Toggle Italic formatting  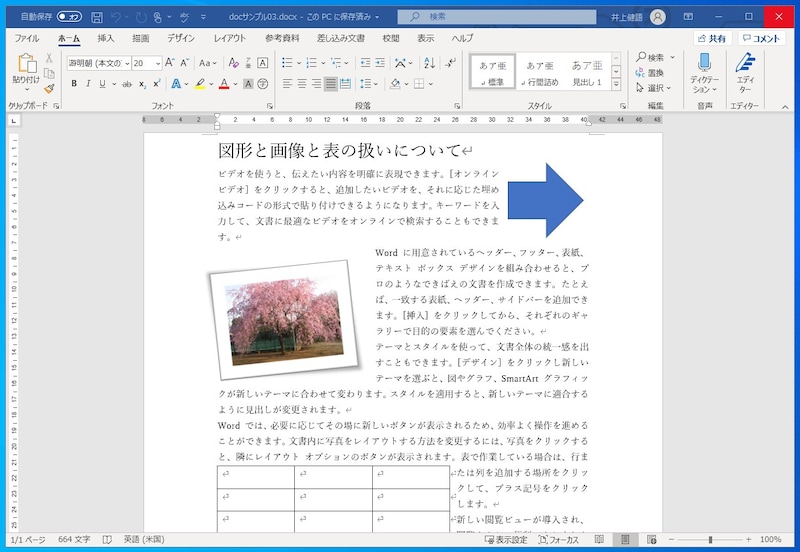pos(90,84)
